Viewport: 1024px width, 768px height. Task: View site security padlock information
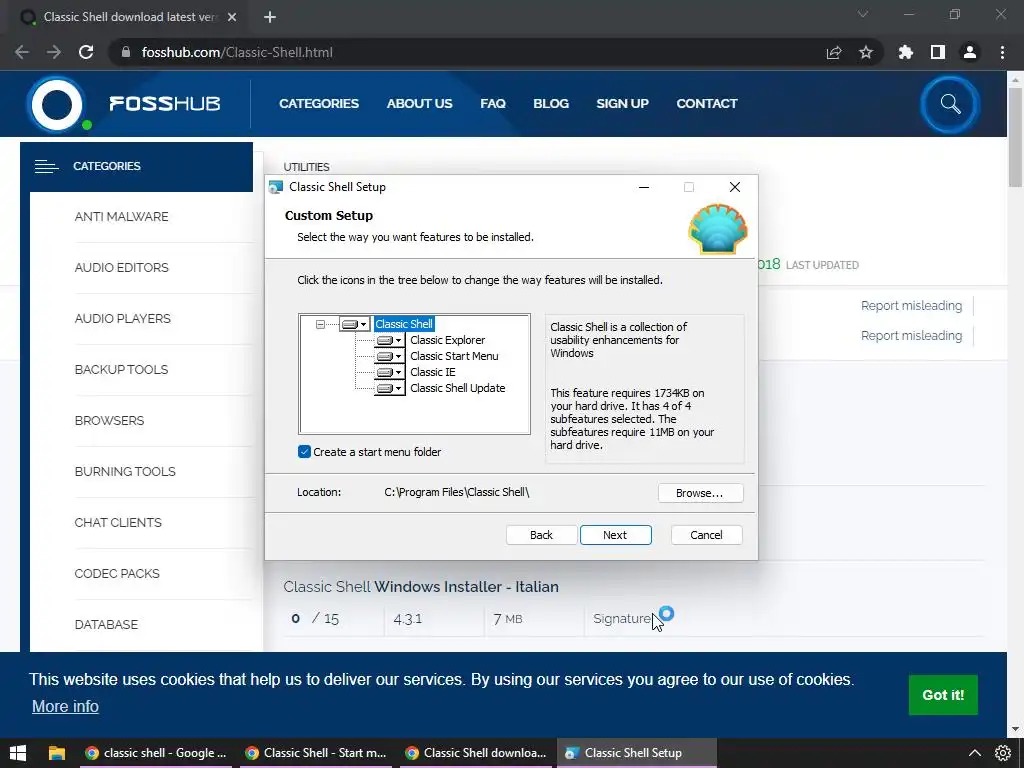click(126, 52)
